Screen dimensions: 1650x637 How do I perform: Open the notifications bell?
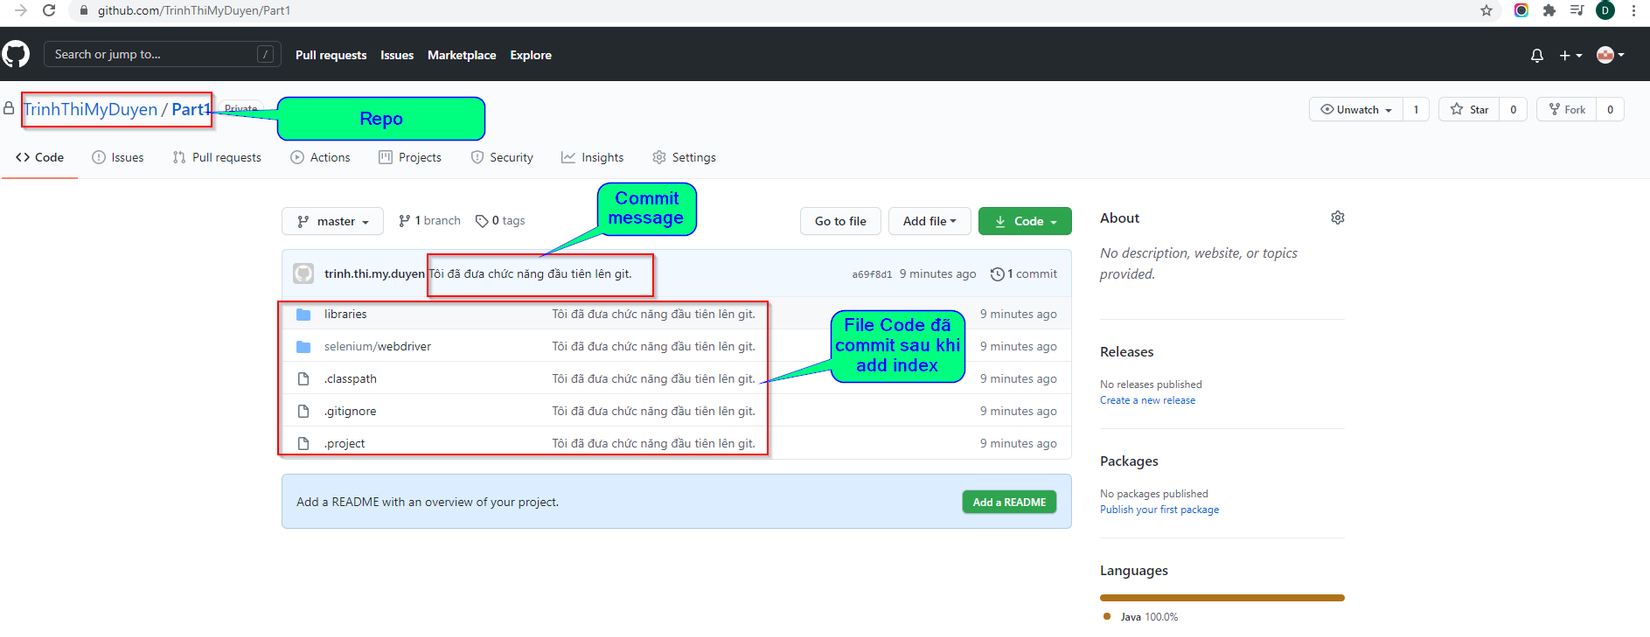pyautogui.click(x=1537, y=56)
